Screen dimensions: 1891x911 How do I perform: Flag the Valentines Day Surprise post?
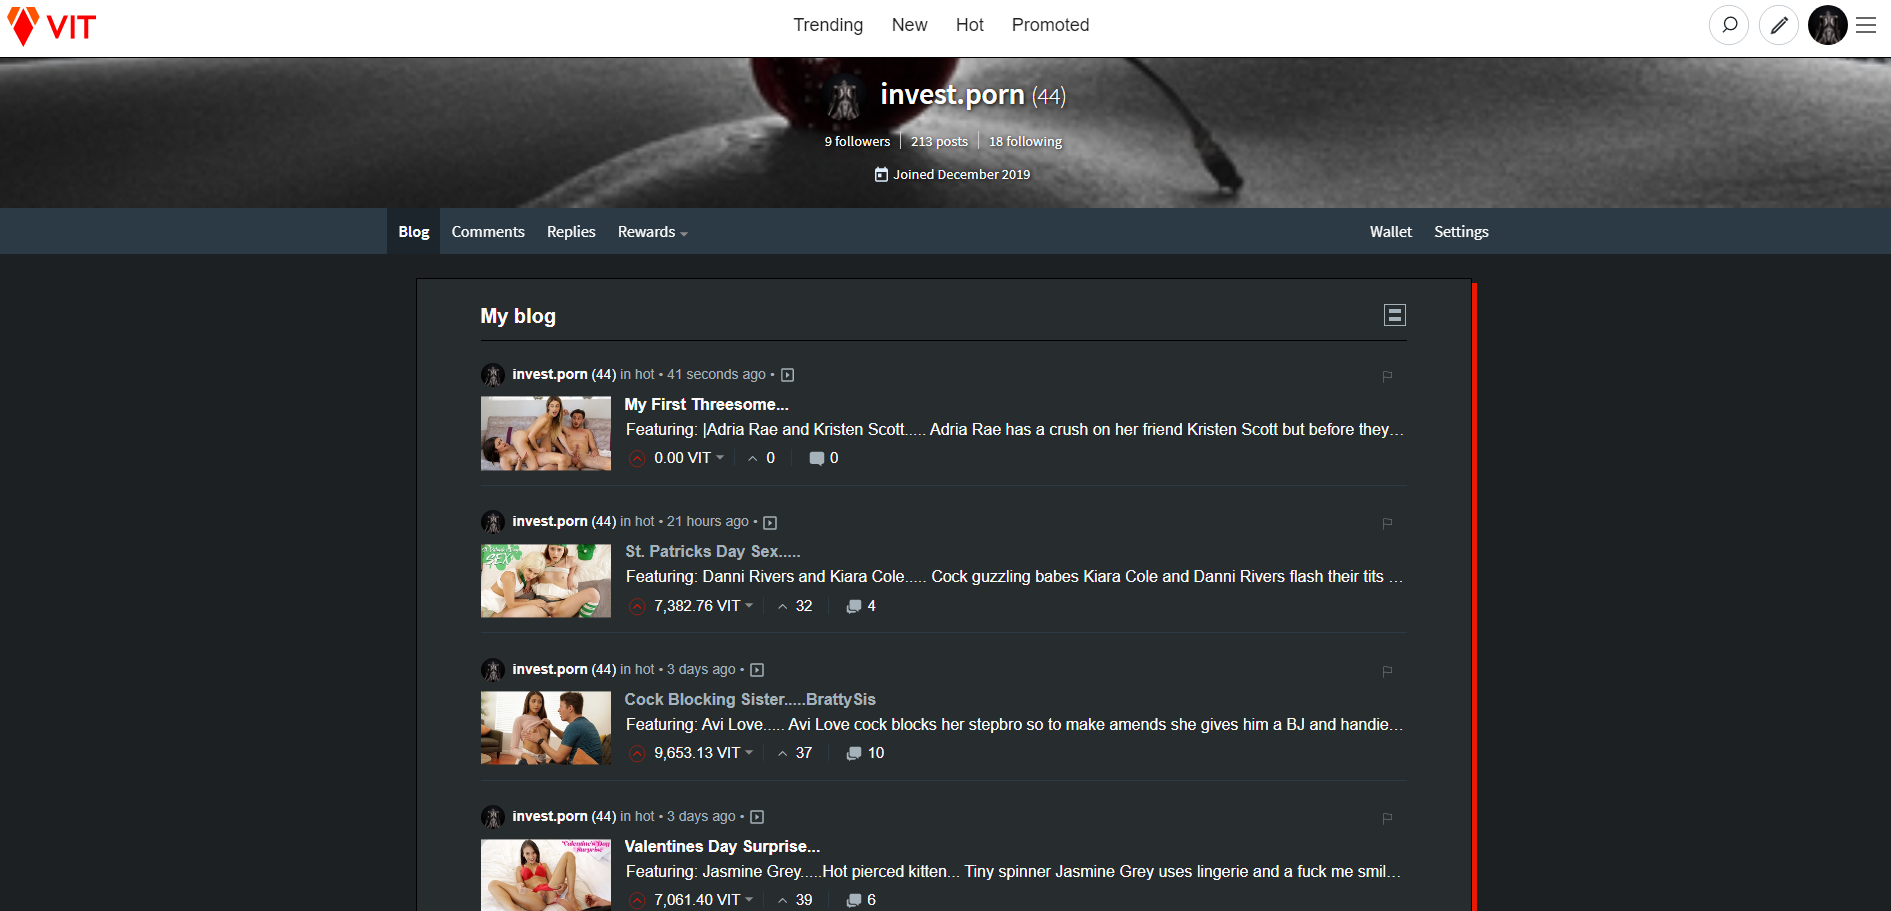click(x=1387, y=818)
